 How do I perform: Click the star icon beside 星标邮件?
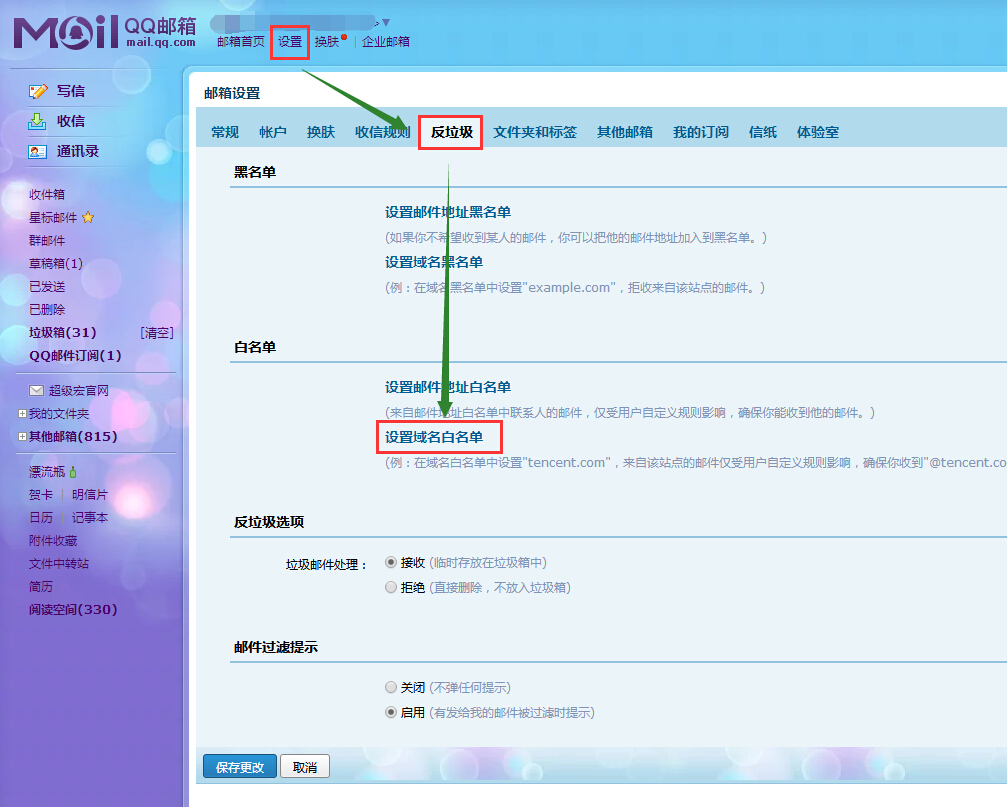[x=88, y=217]
